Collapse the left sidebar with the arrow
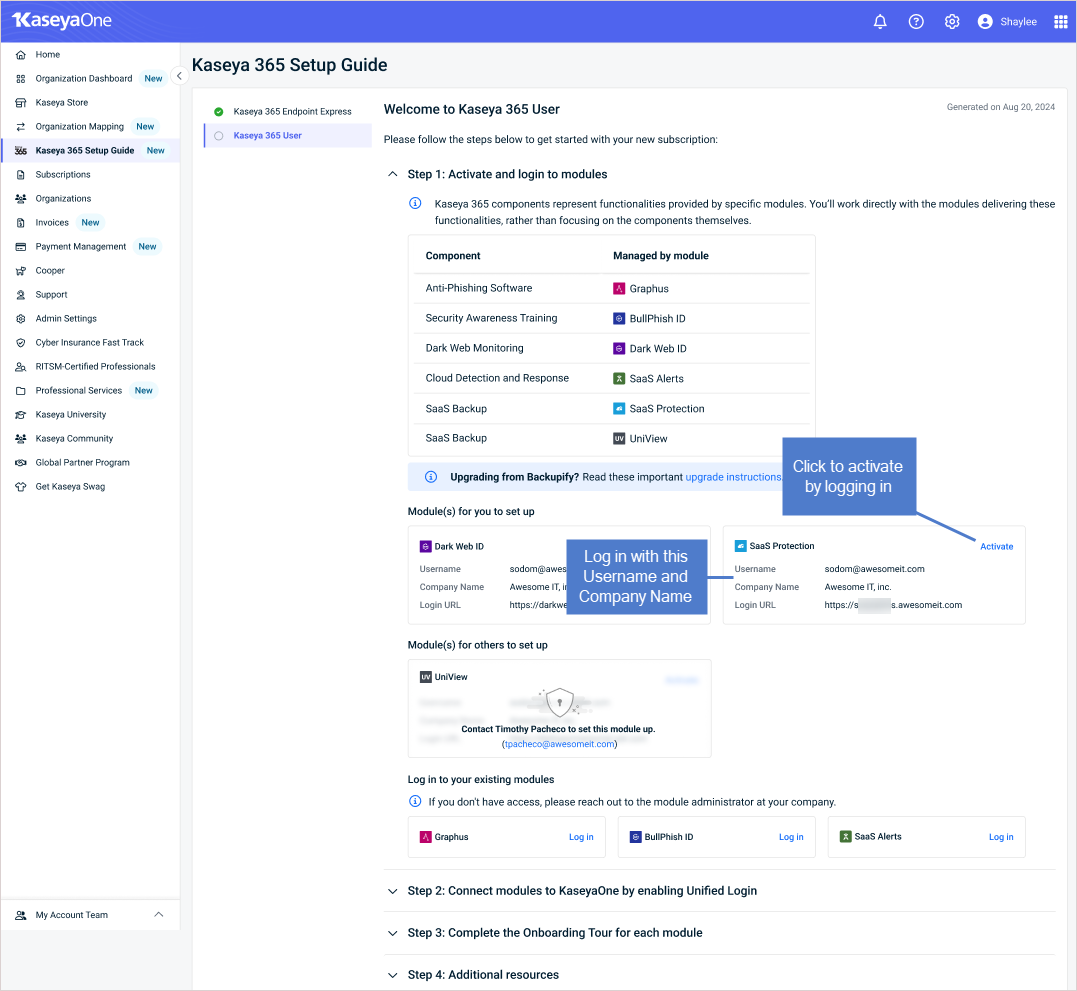This screenshot has height=991, width=1077. [x=179, y=76]
